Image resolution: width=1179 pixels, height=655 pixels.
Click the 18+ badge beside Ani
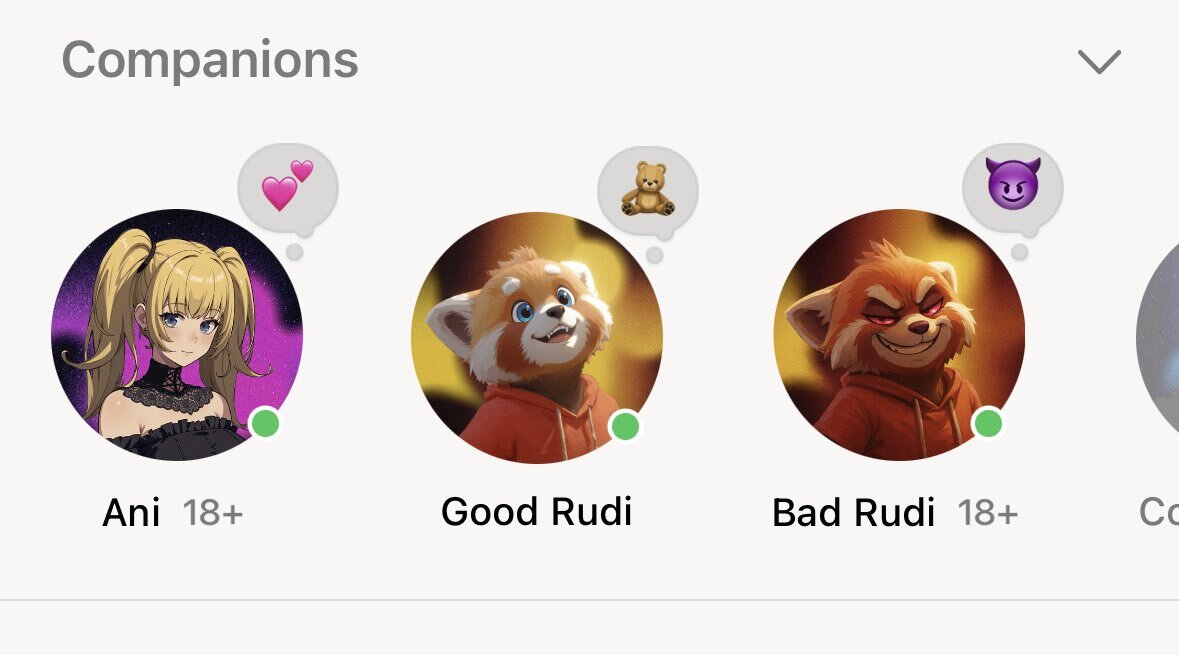(x=213, y=514)
